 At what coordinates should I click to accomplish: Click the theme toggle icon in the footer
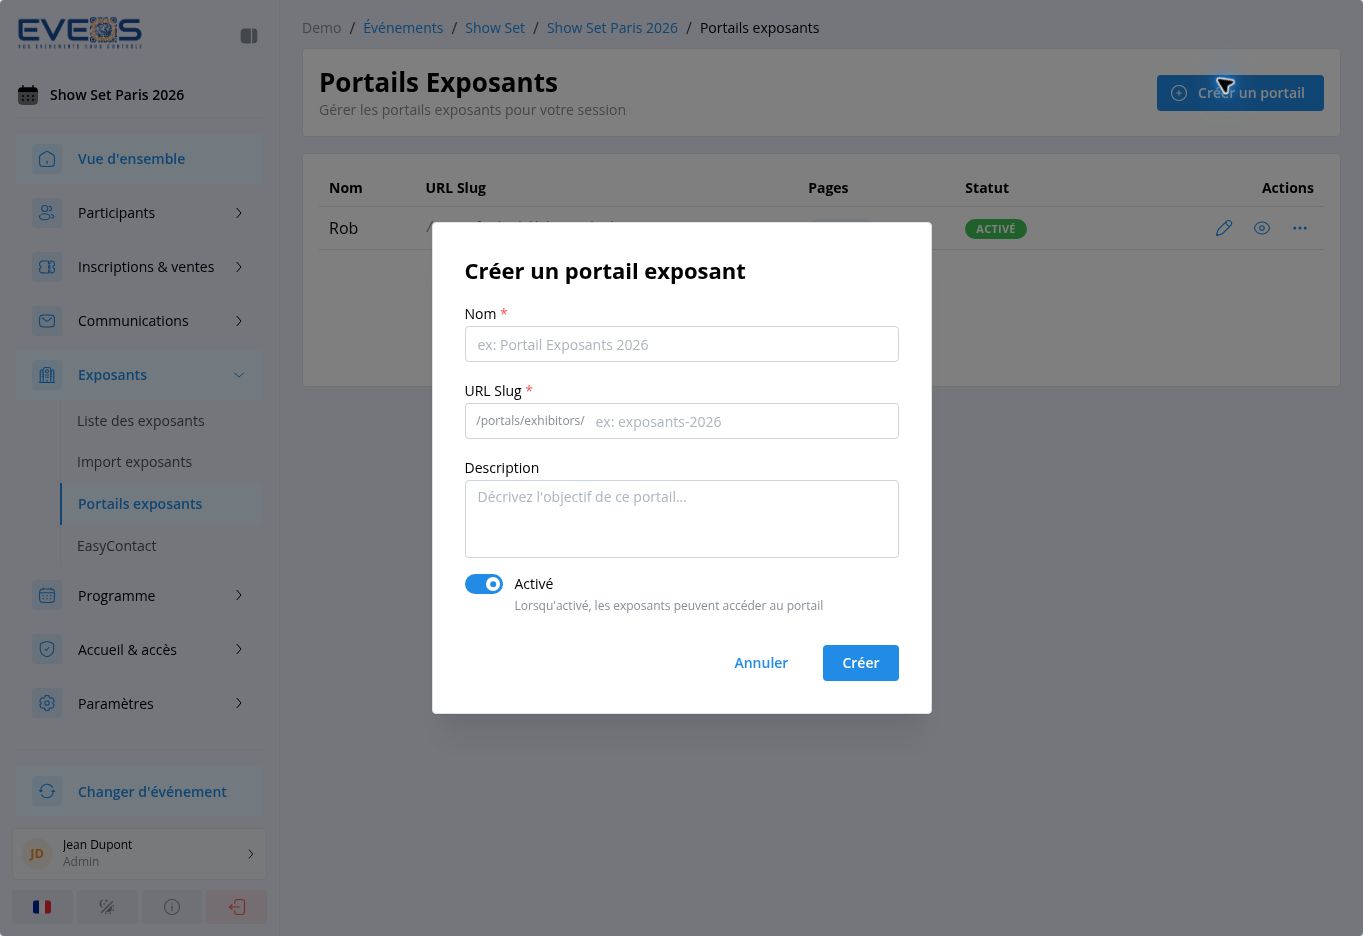(107, 907)
